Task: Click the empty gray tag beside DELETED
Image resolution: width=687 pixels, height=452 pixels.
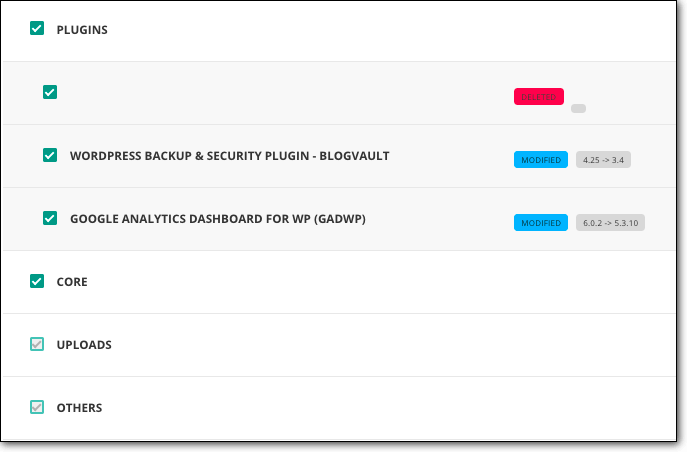Action: point(578,109)
